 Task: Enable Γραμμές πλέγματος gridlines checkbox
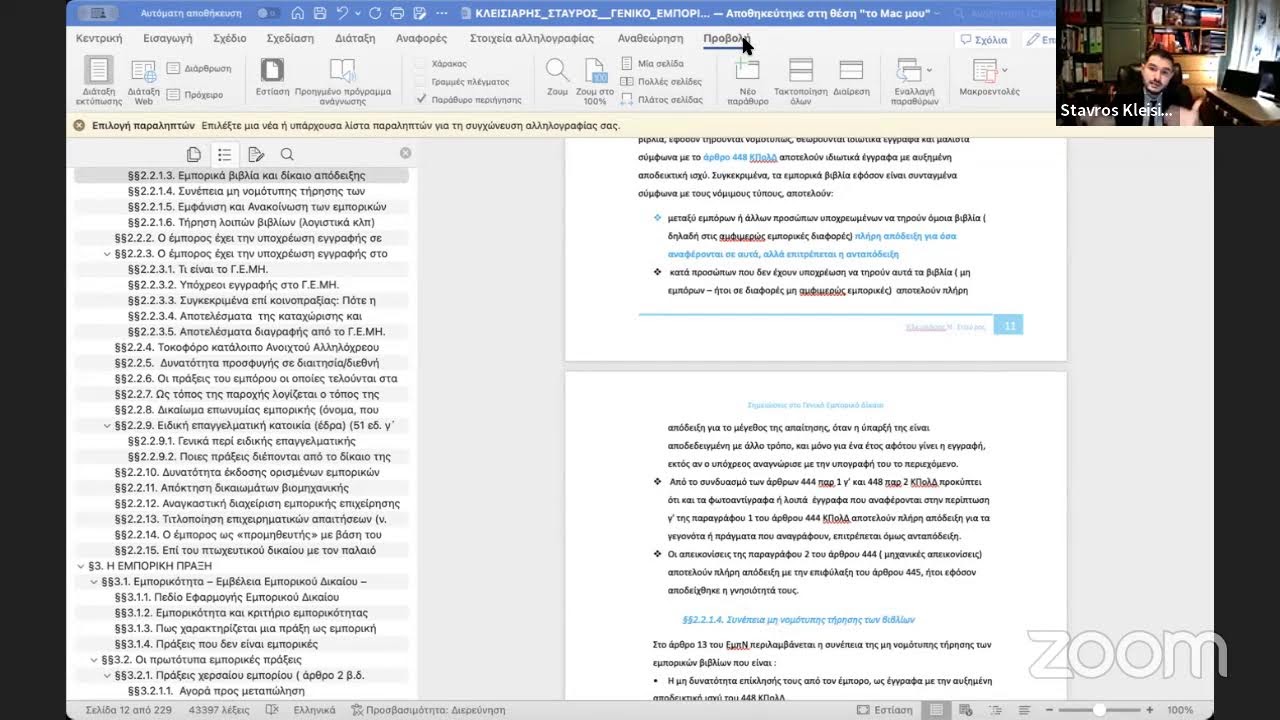click(422, 81)
